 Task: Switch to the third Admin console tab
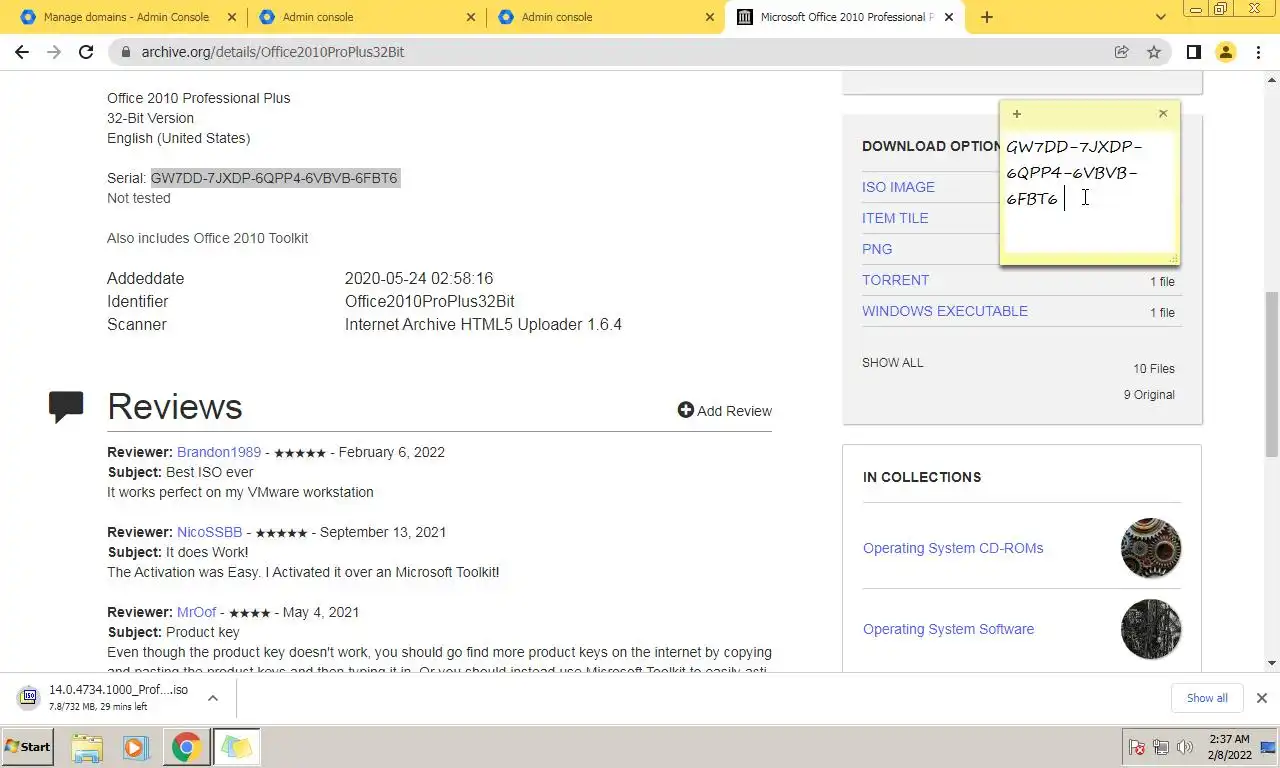click(605, 17)
